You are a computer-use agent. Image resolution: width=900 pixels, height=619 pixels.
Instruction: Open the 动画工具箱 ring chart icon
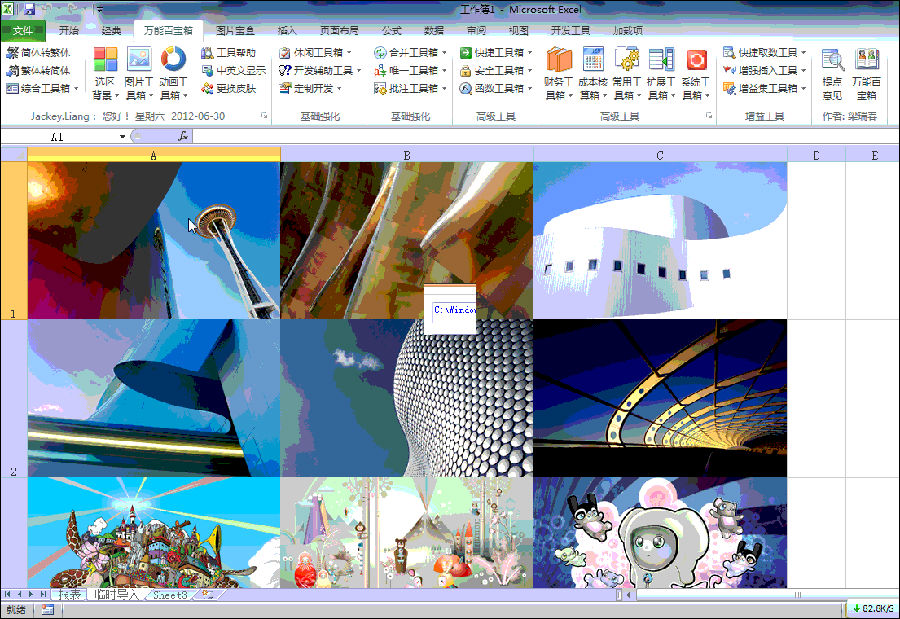(173, 61)
